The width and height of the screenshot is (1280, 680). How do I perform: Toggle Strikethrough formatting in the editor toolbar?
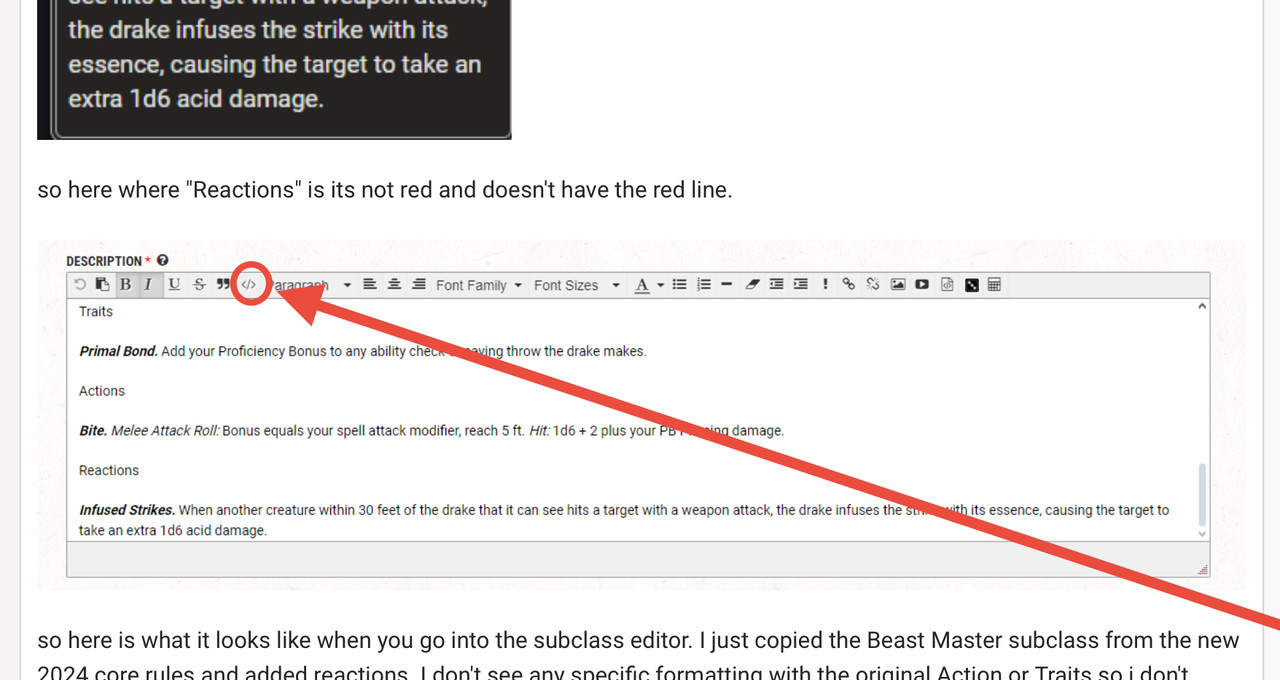(x=199, y=285)
